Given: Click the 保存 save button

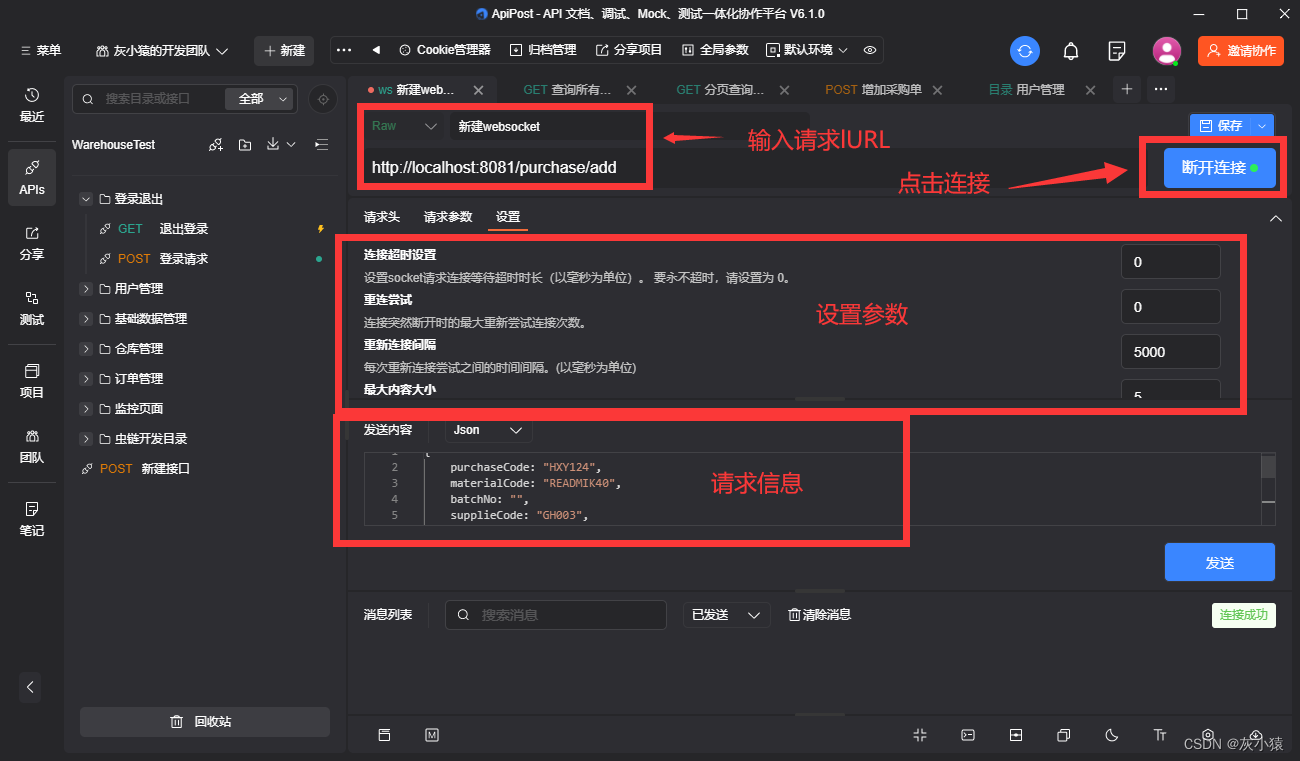Looking at the screenshot, I should click(1220, 126).
